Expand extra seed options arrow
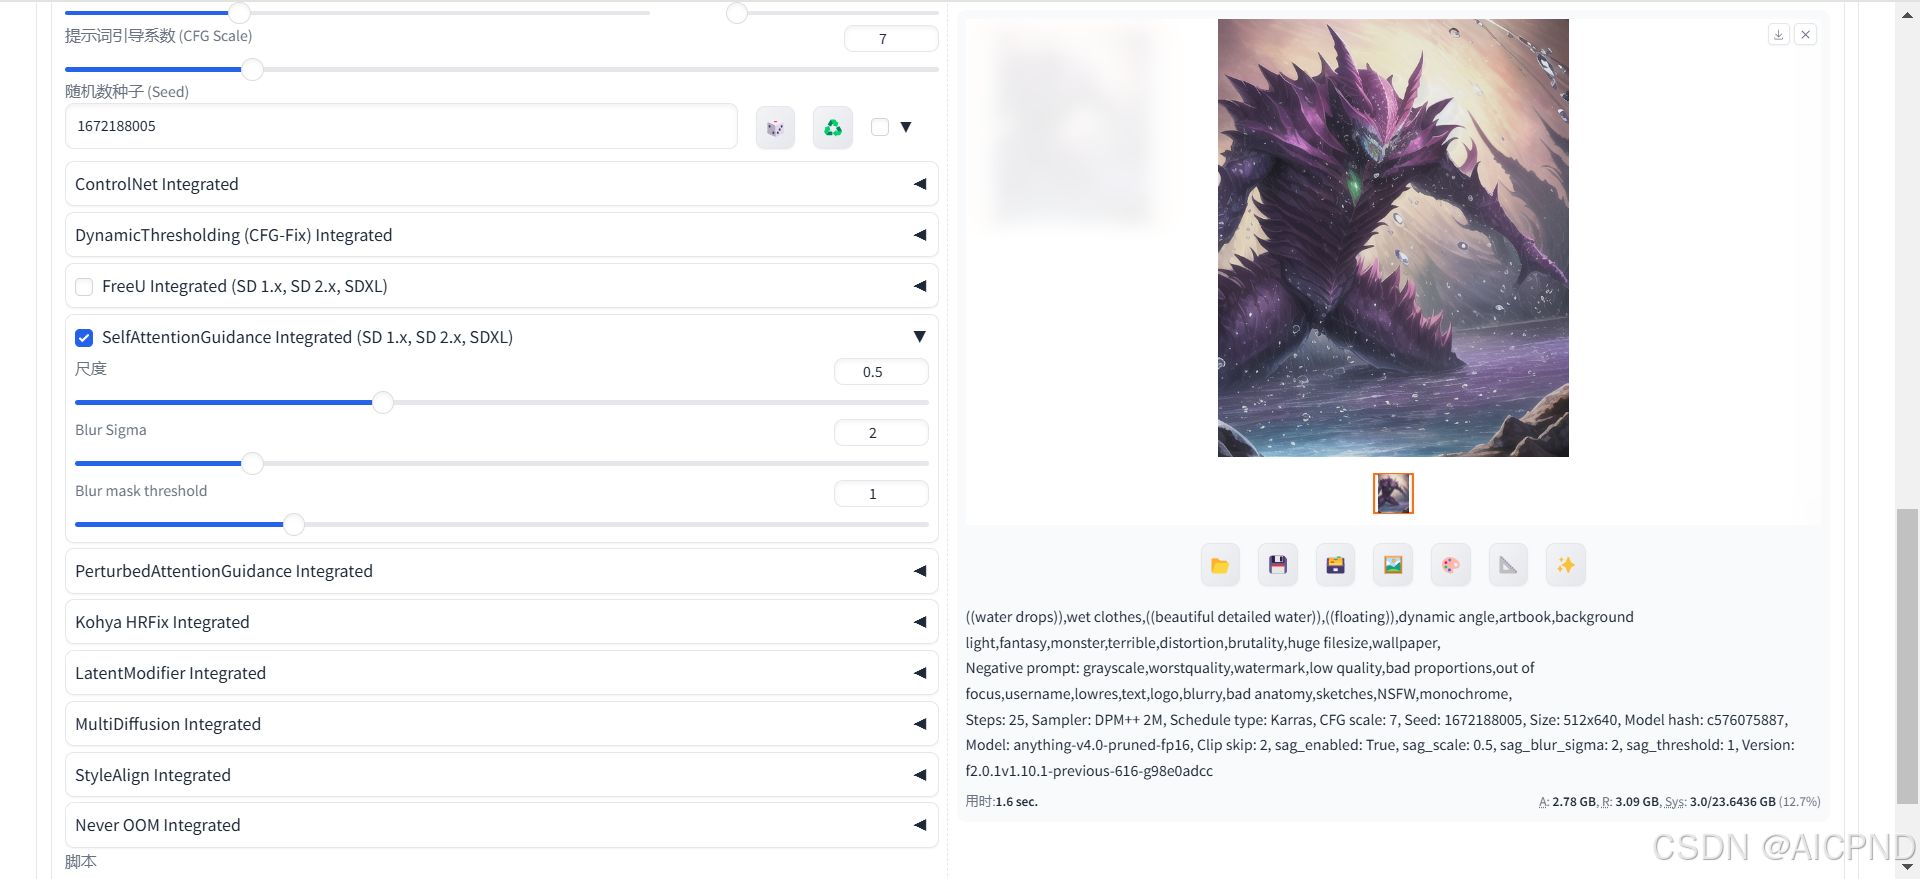The height and width of the screenshot is (879, 1920). [906, 127]
